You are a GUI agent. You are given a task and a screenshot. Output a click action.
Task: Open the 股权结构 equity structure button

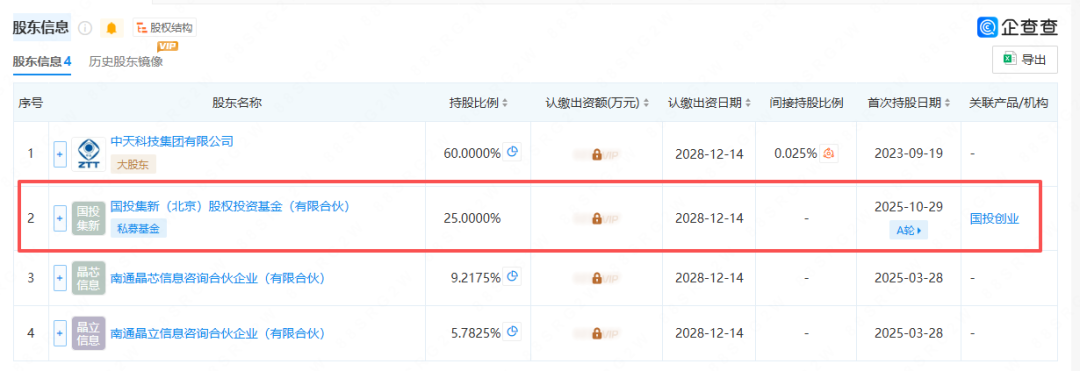point(165,28)
